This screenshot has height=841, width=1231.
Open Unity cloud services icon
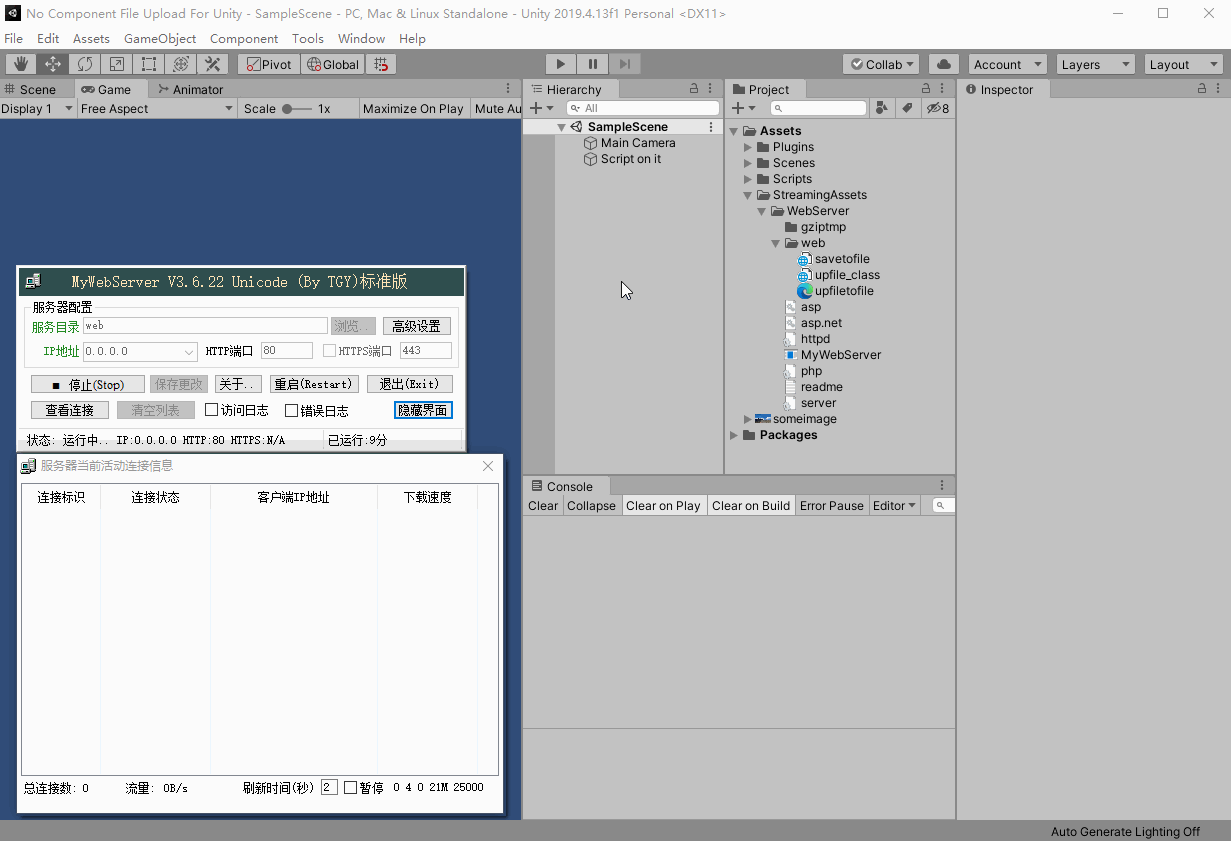tap(944, 64)
